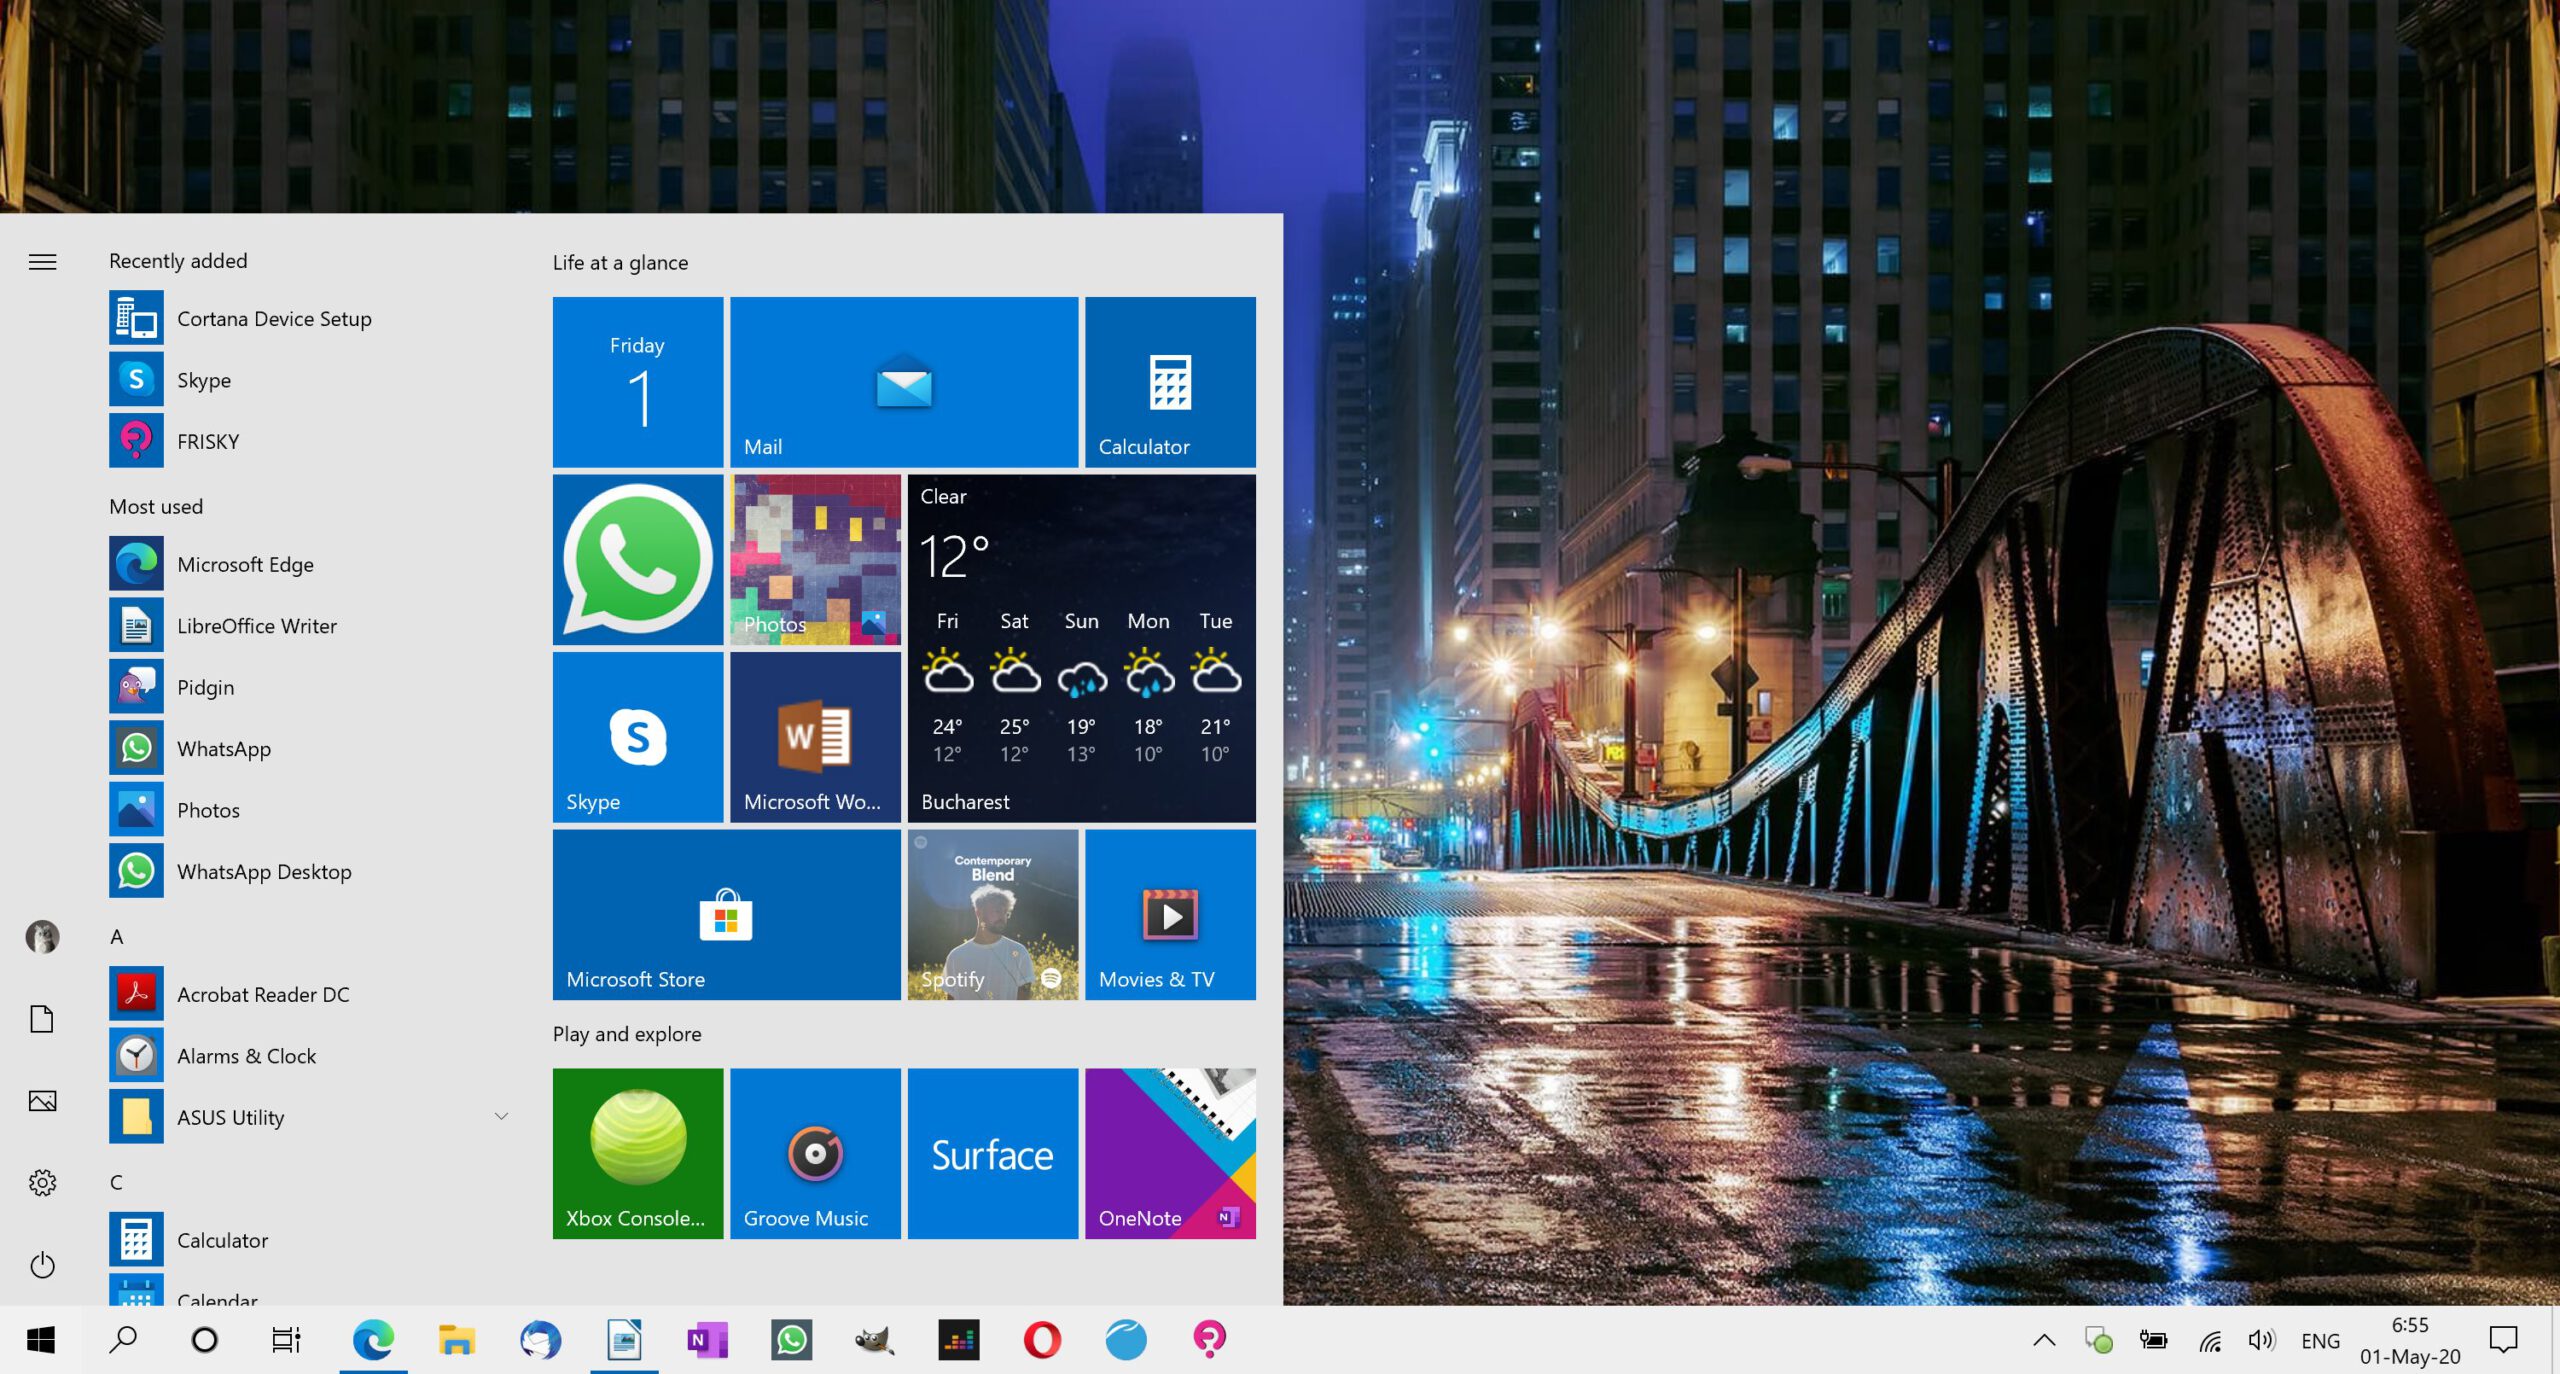
Task: Open Settings gear in Start sidebar
Action: tap(42, 1183)
